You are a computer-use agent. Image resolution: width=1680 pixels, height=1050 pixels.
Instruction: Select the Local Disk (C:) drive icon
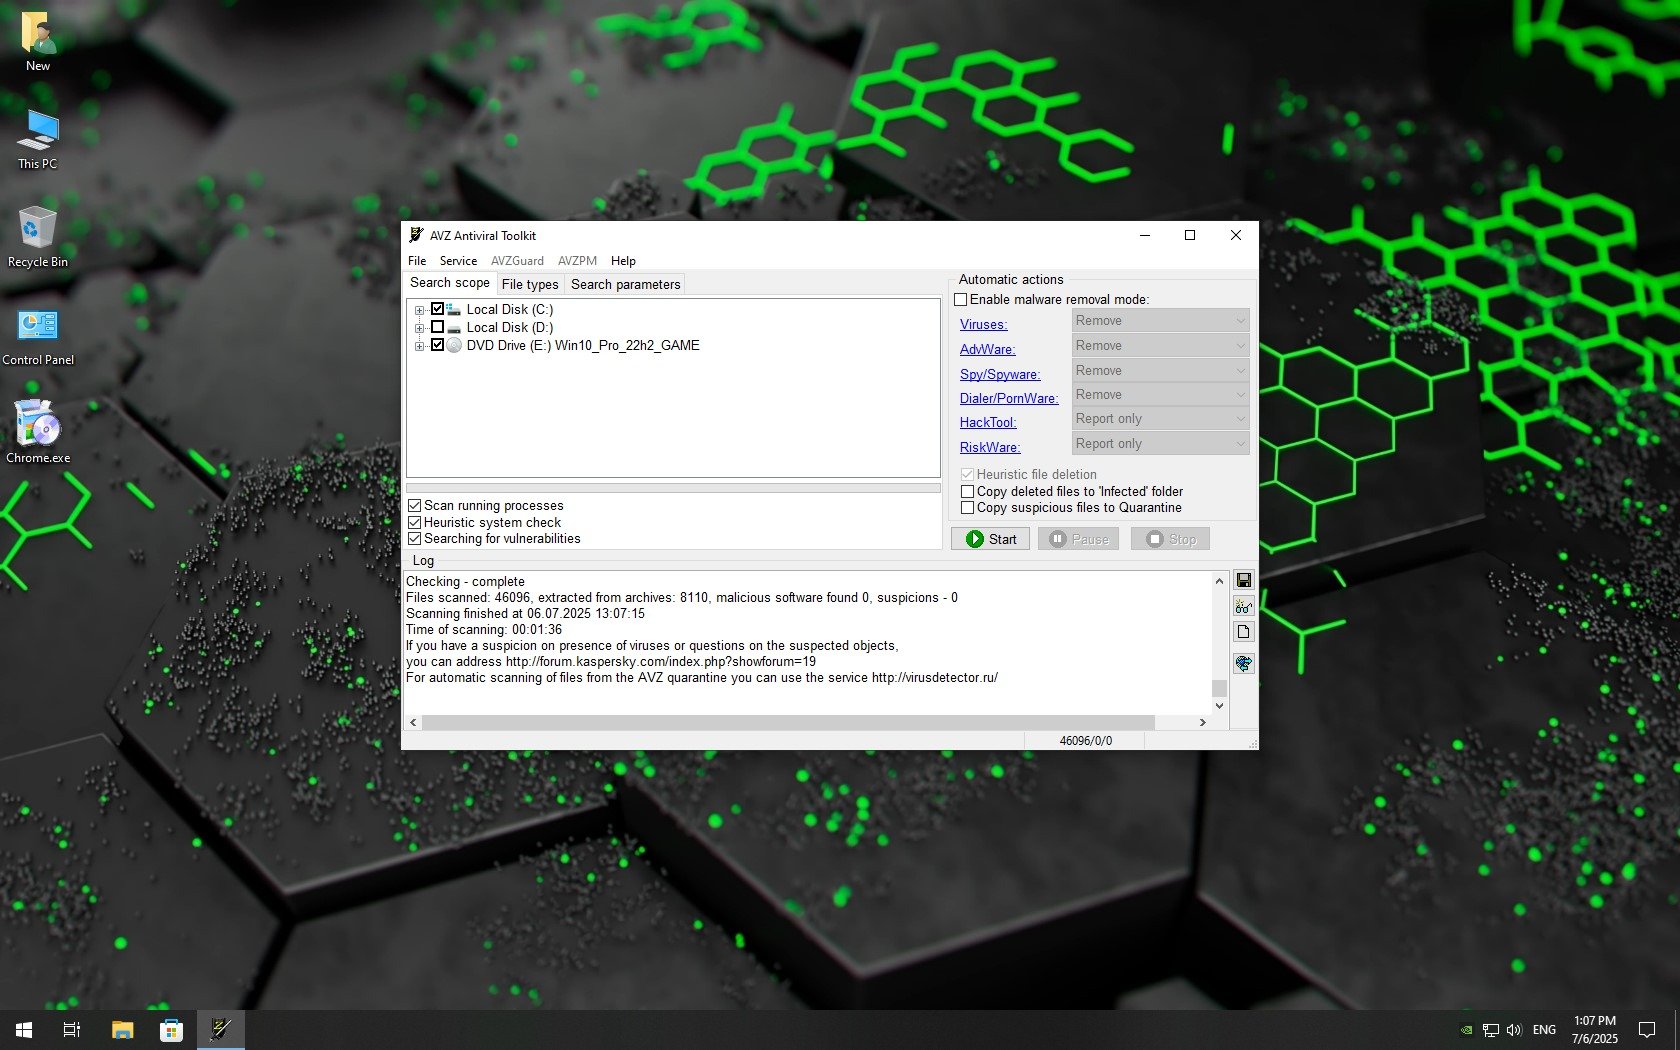(x=454, y=309)
